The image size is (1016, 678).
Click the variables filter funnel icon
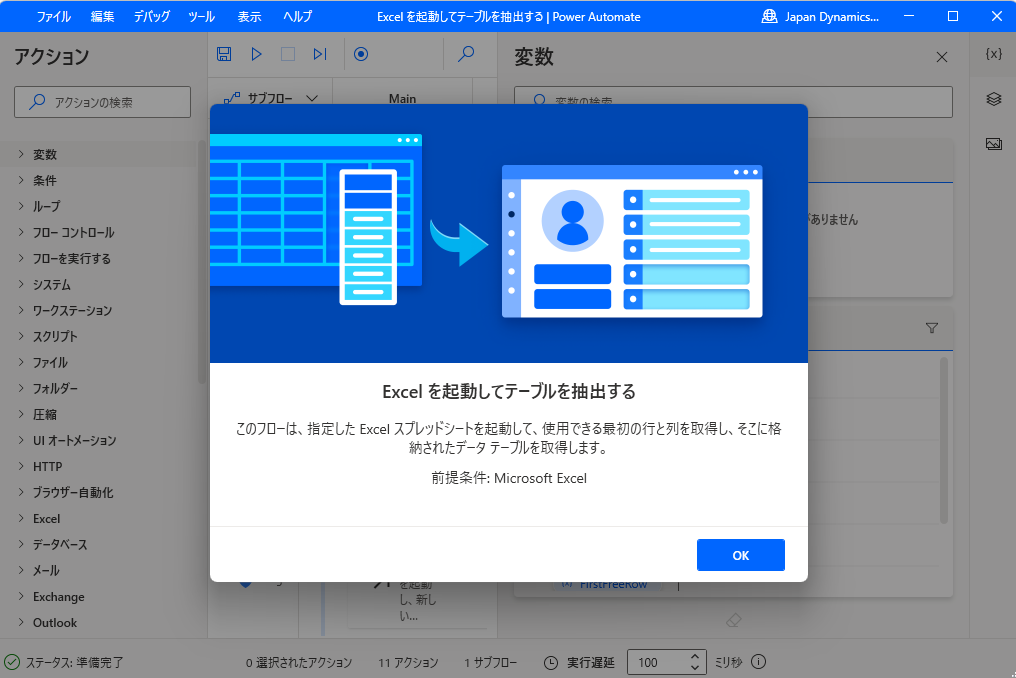pos(932,328)
